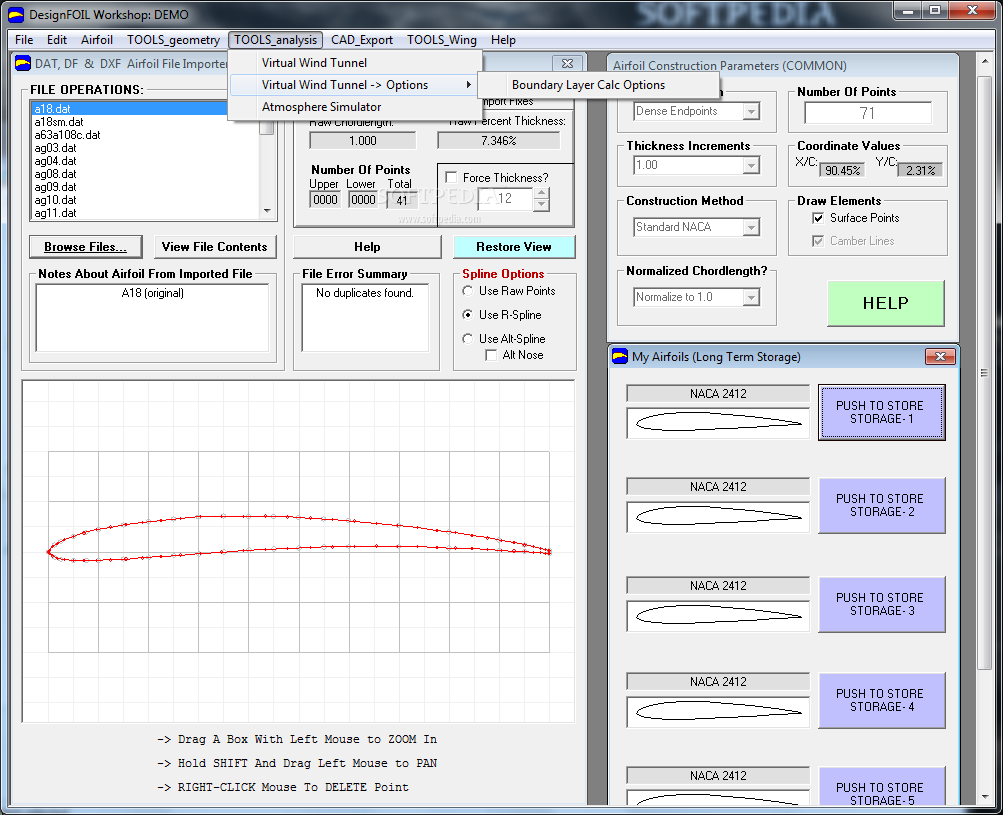The width and height of the screenshot is (1003, 815).
Task: Click file list scrollbar down arrow
Action: click(267, 210)
